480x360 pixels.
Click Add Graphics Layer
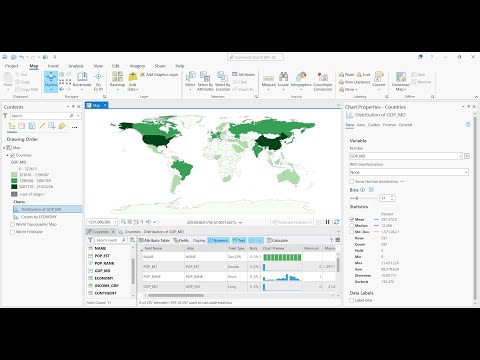(x=159, y=75)
